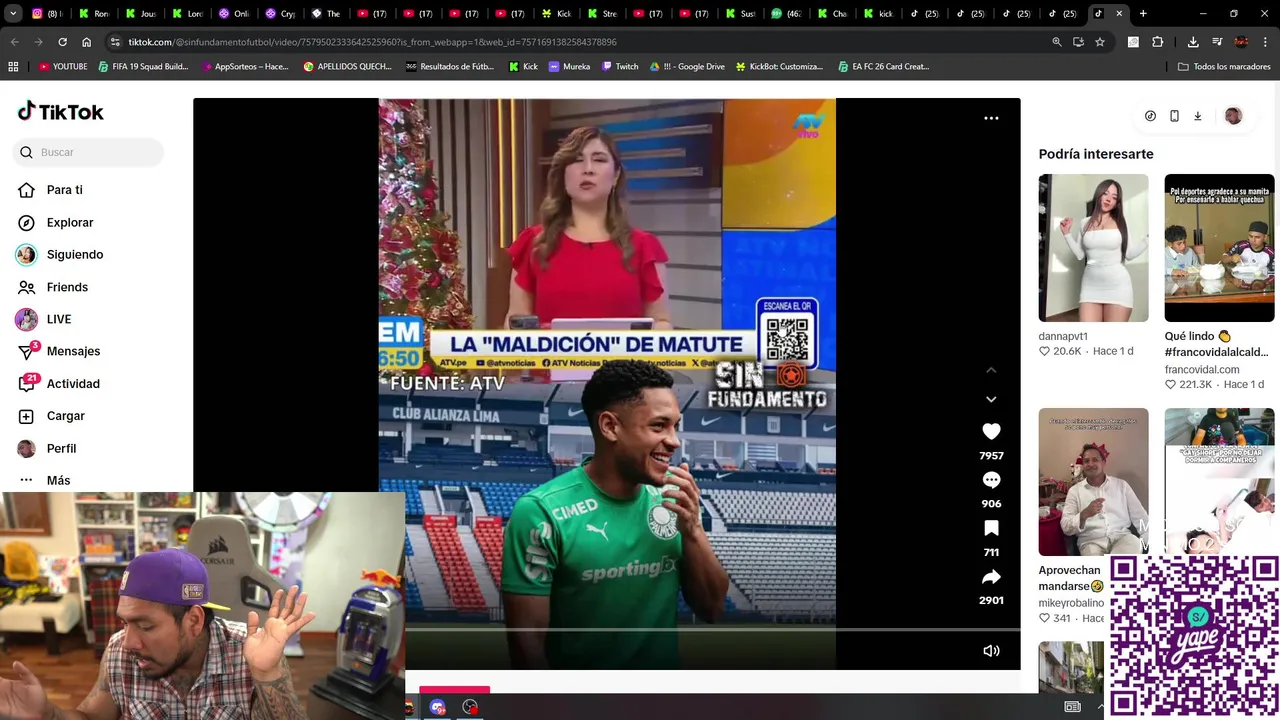Click the francovidal.com username
1280x720 pixels.
1202,370
